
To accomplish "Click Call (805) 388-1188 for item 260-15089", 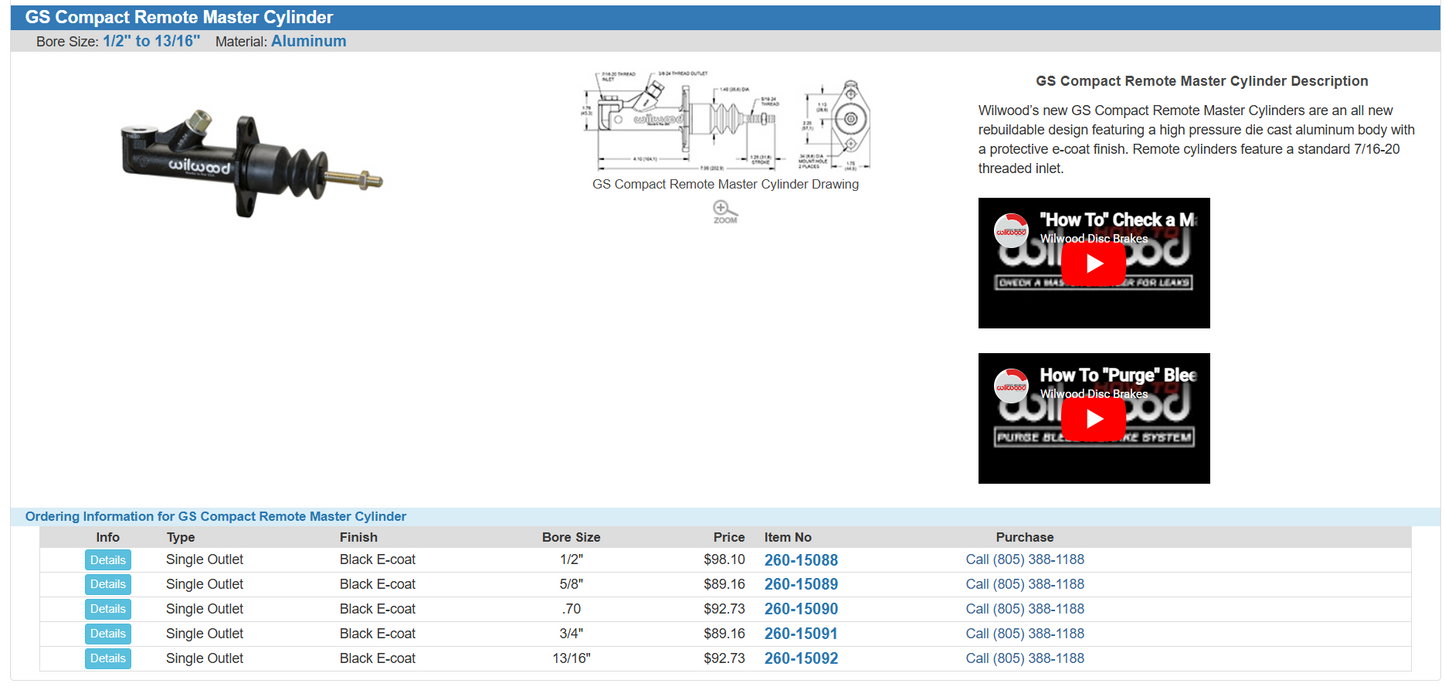I will 1025,584.
